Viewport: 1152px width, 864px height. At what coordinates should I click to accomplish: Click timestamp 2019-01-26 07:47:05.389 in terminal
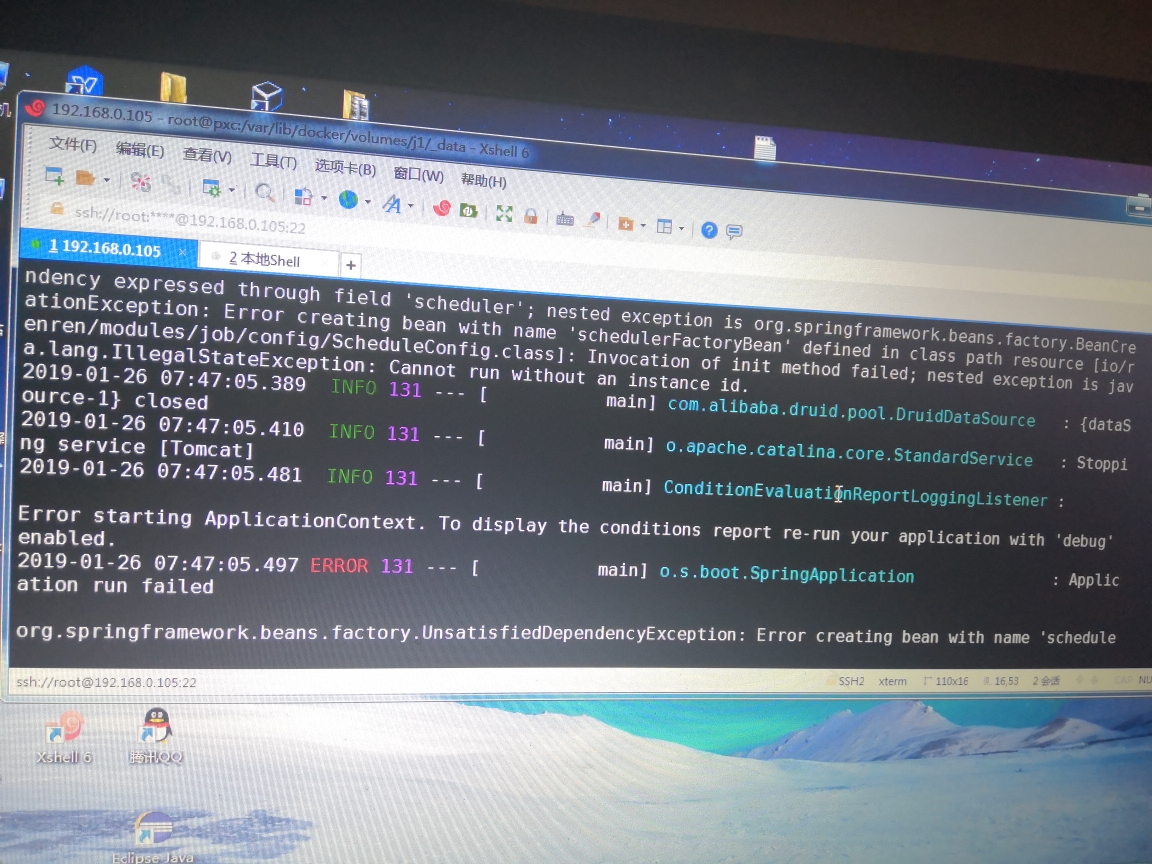click(x=164, y=378)
